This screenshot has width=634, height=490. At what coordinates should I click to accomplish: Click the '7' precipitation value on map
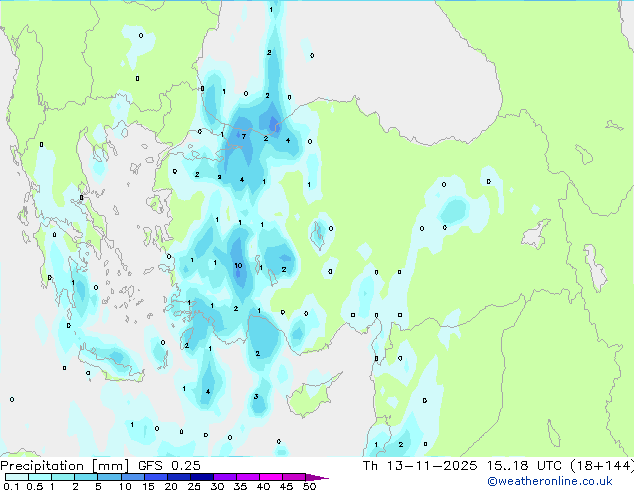[x=244, y=137]
